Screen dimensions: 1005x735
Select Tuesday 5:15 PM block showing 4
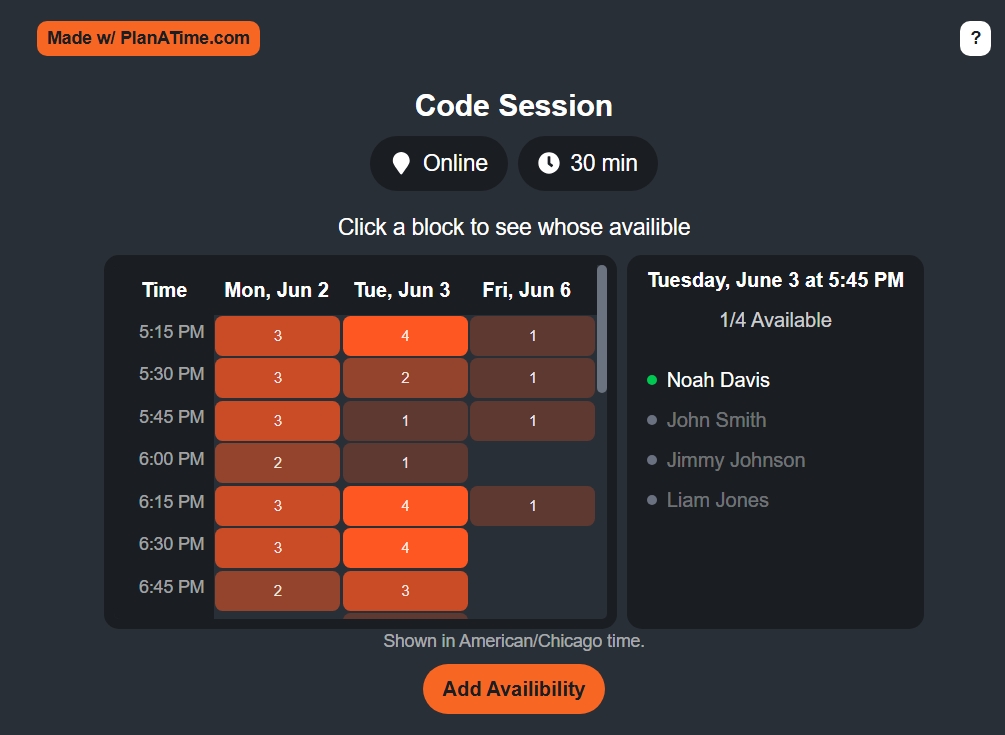point(405,336)
